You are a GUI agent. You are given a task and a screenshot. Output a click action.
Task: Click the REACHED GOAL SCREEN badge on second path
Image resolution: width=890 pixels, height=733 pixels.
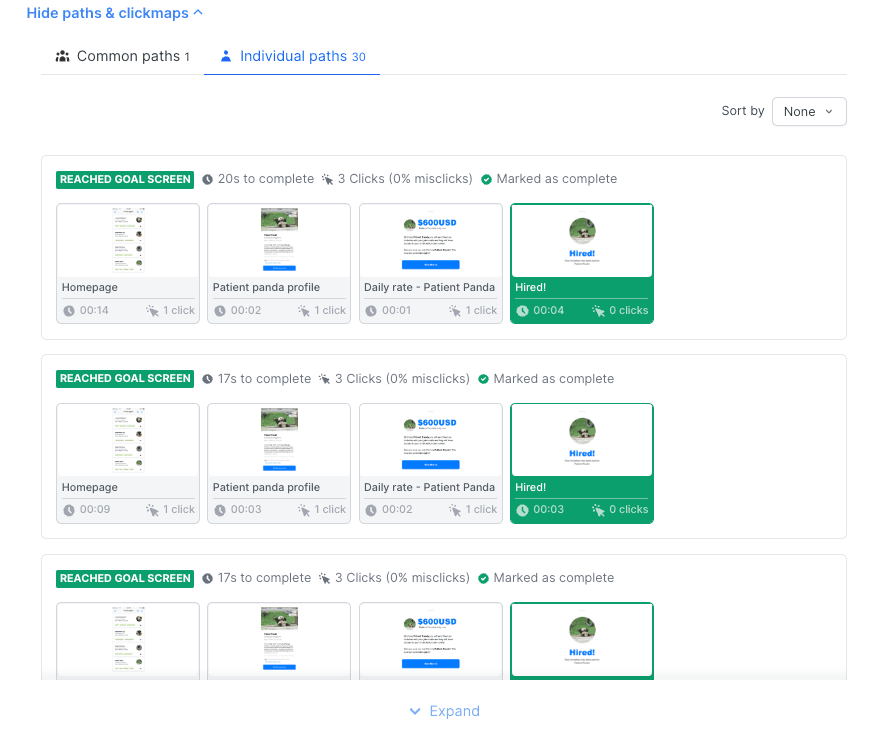click(x=124, y=379)
